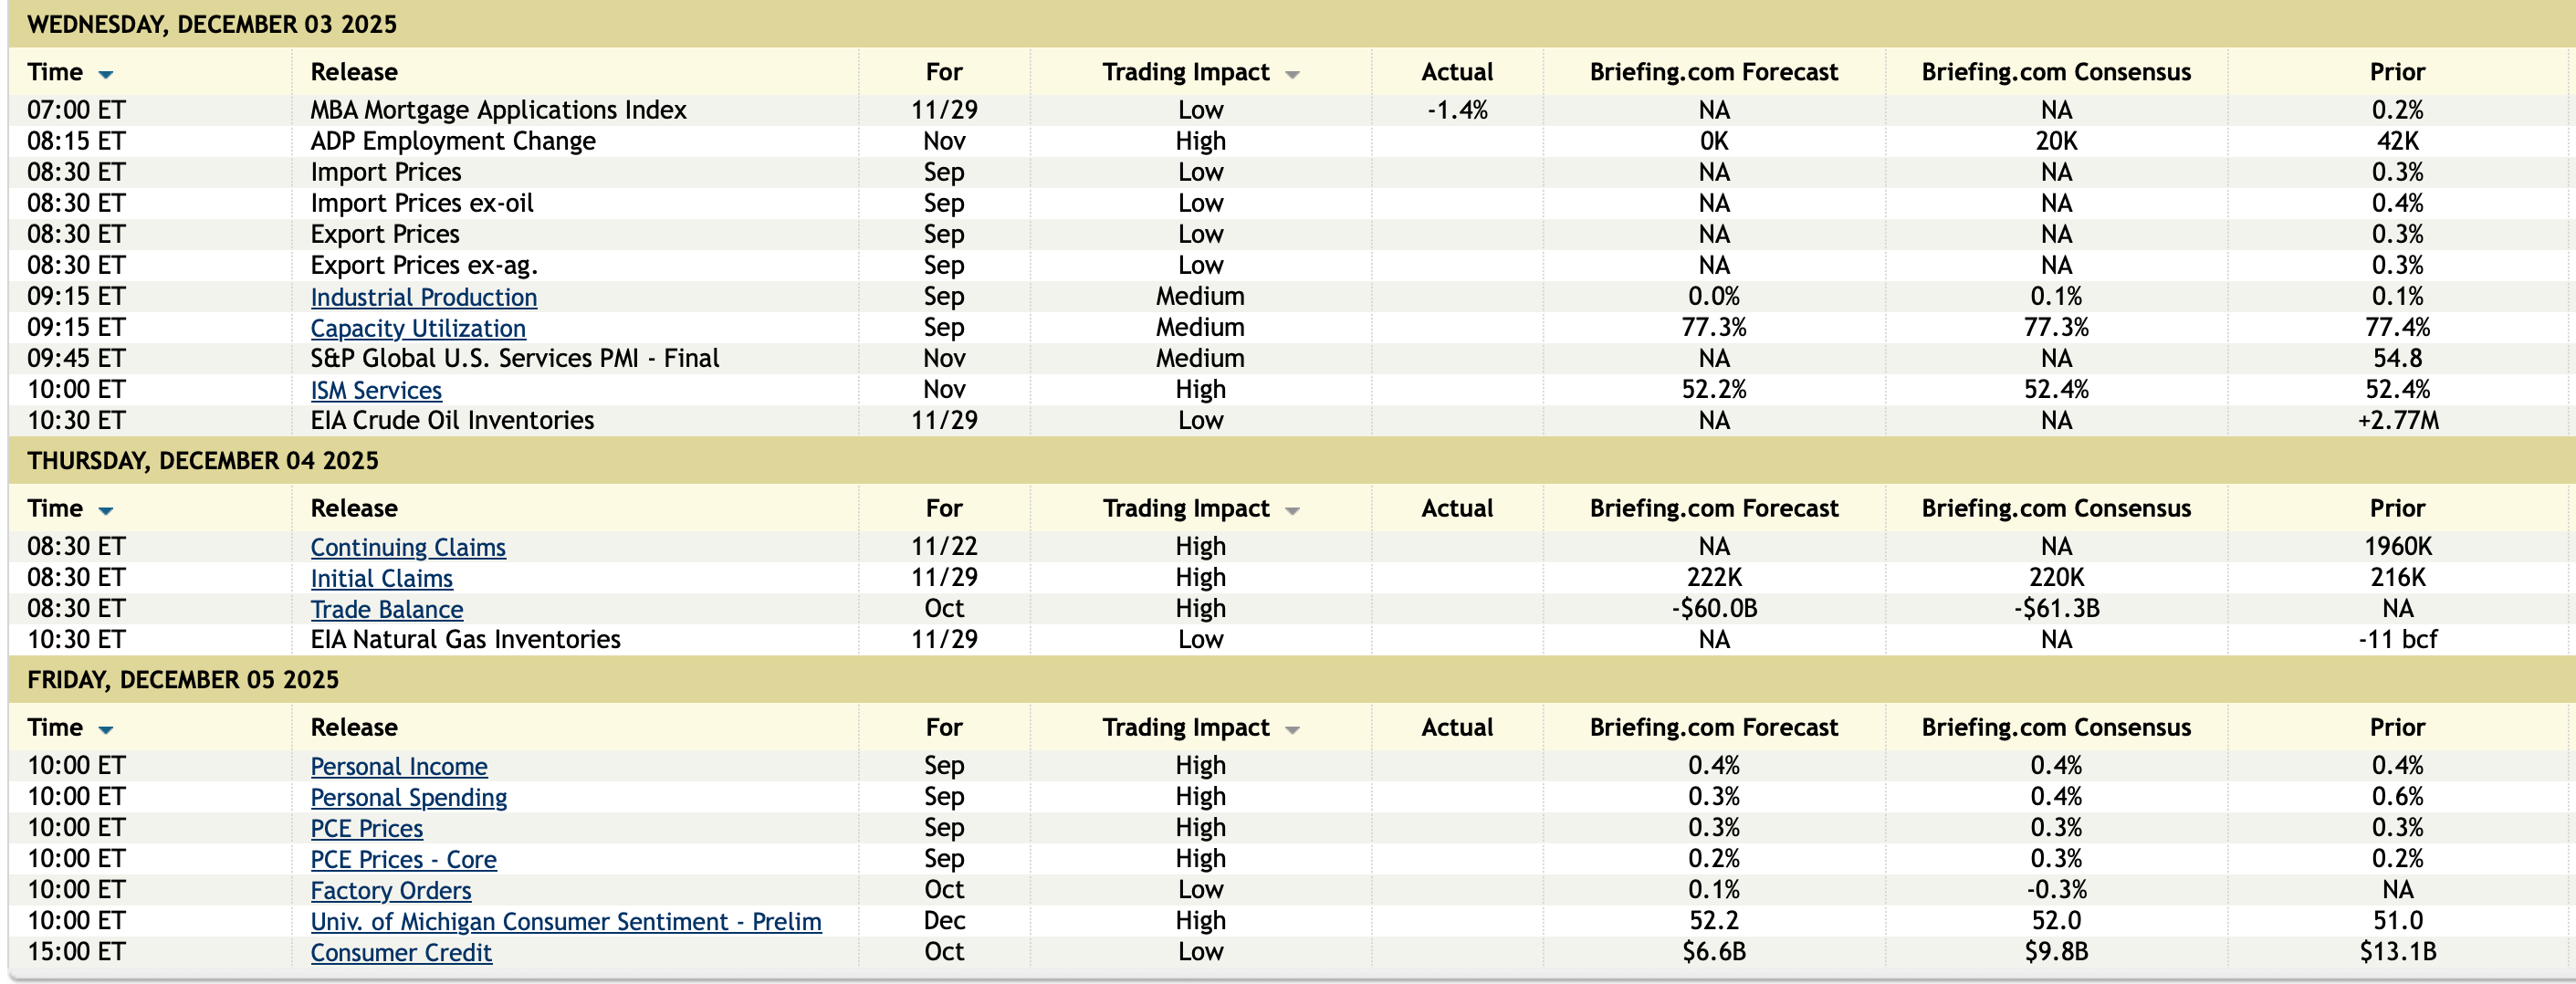Open the Capacity Utilization link
The image size is (2576, 984).
(x=418, y=328)
